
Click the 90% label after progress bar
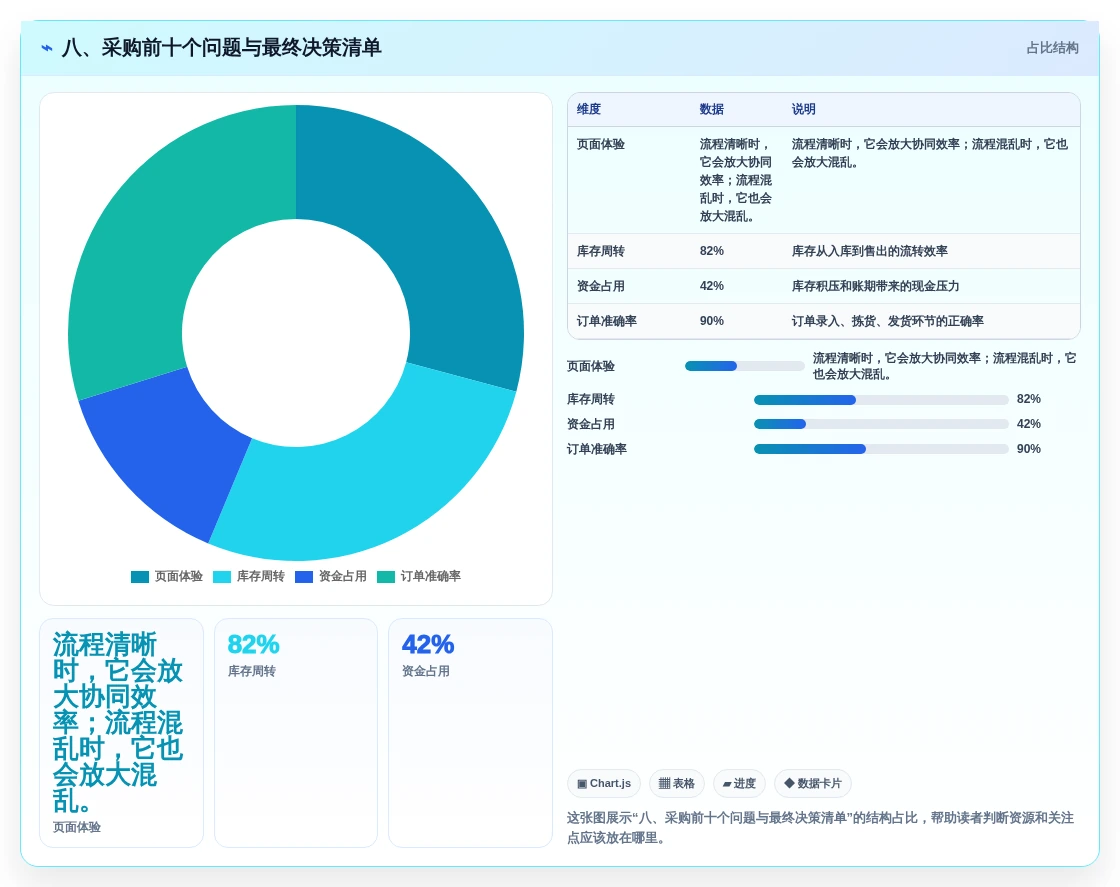tap(1029, 449)
